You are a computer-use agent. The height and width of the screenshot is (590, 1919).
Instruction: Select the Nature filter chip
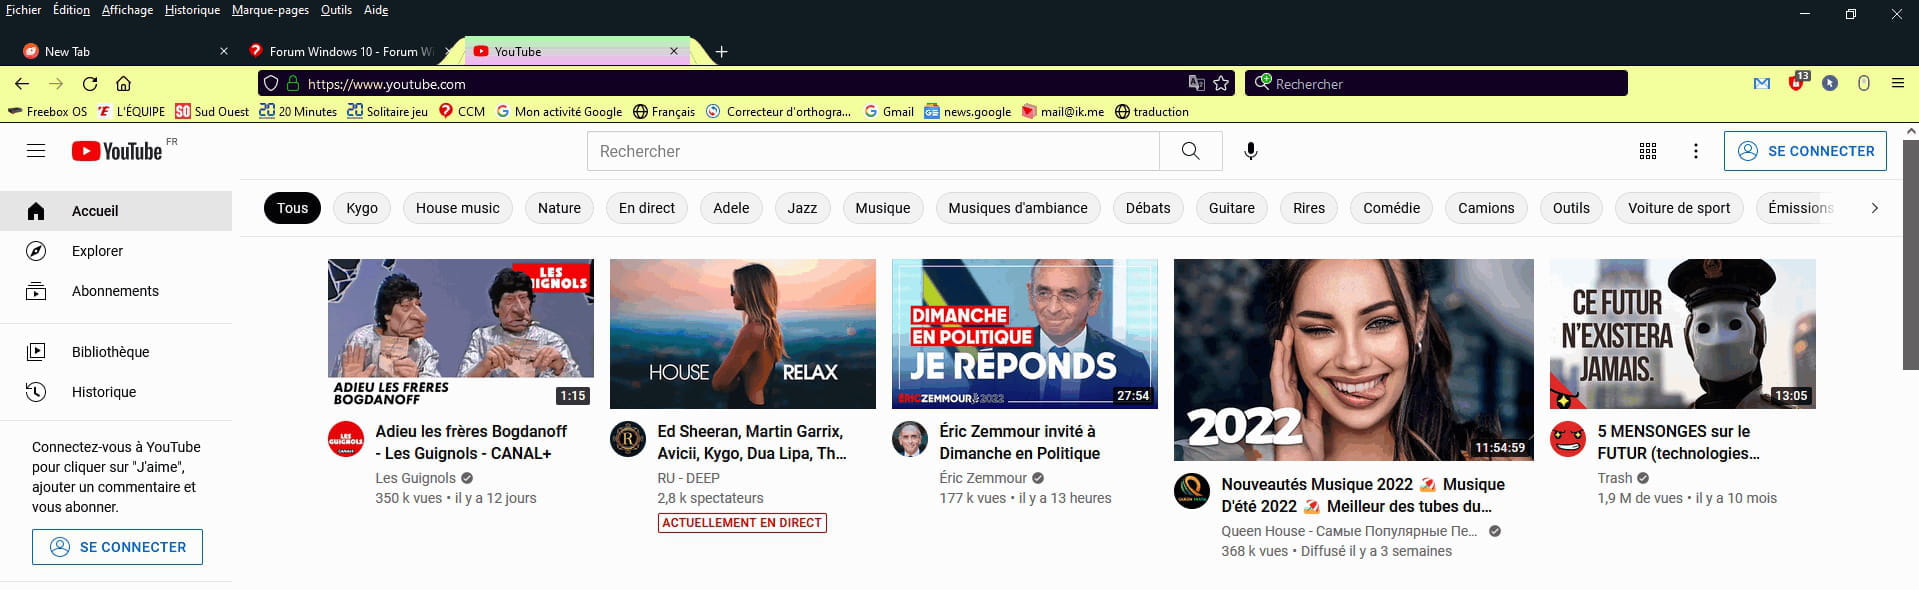559,208
